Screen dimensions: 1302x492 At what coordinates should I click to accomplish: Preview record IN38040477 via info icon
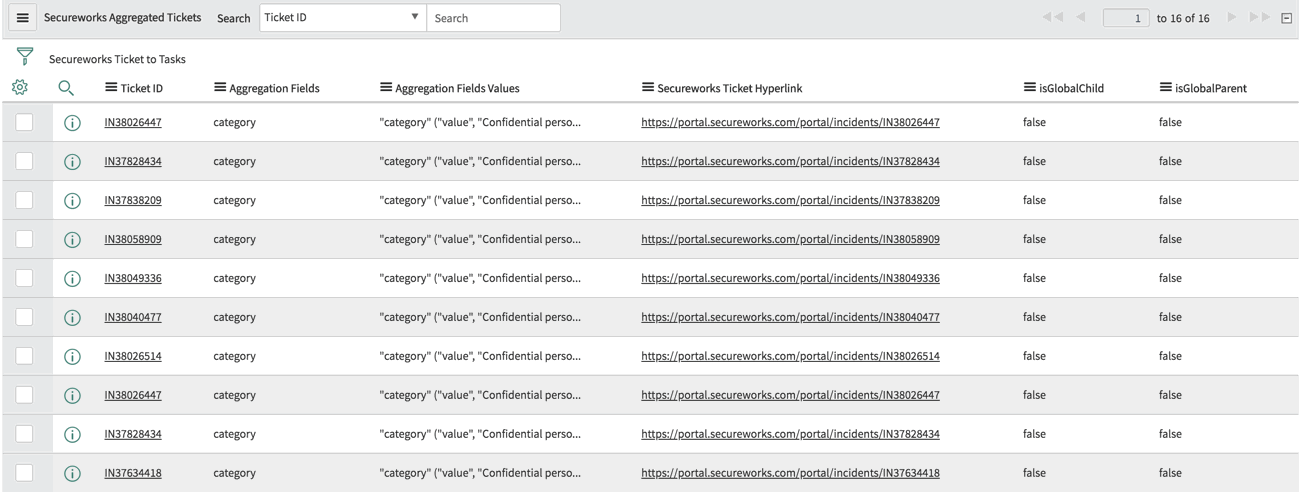tap(72, 318)
